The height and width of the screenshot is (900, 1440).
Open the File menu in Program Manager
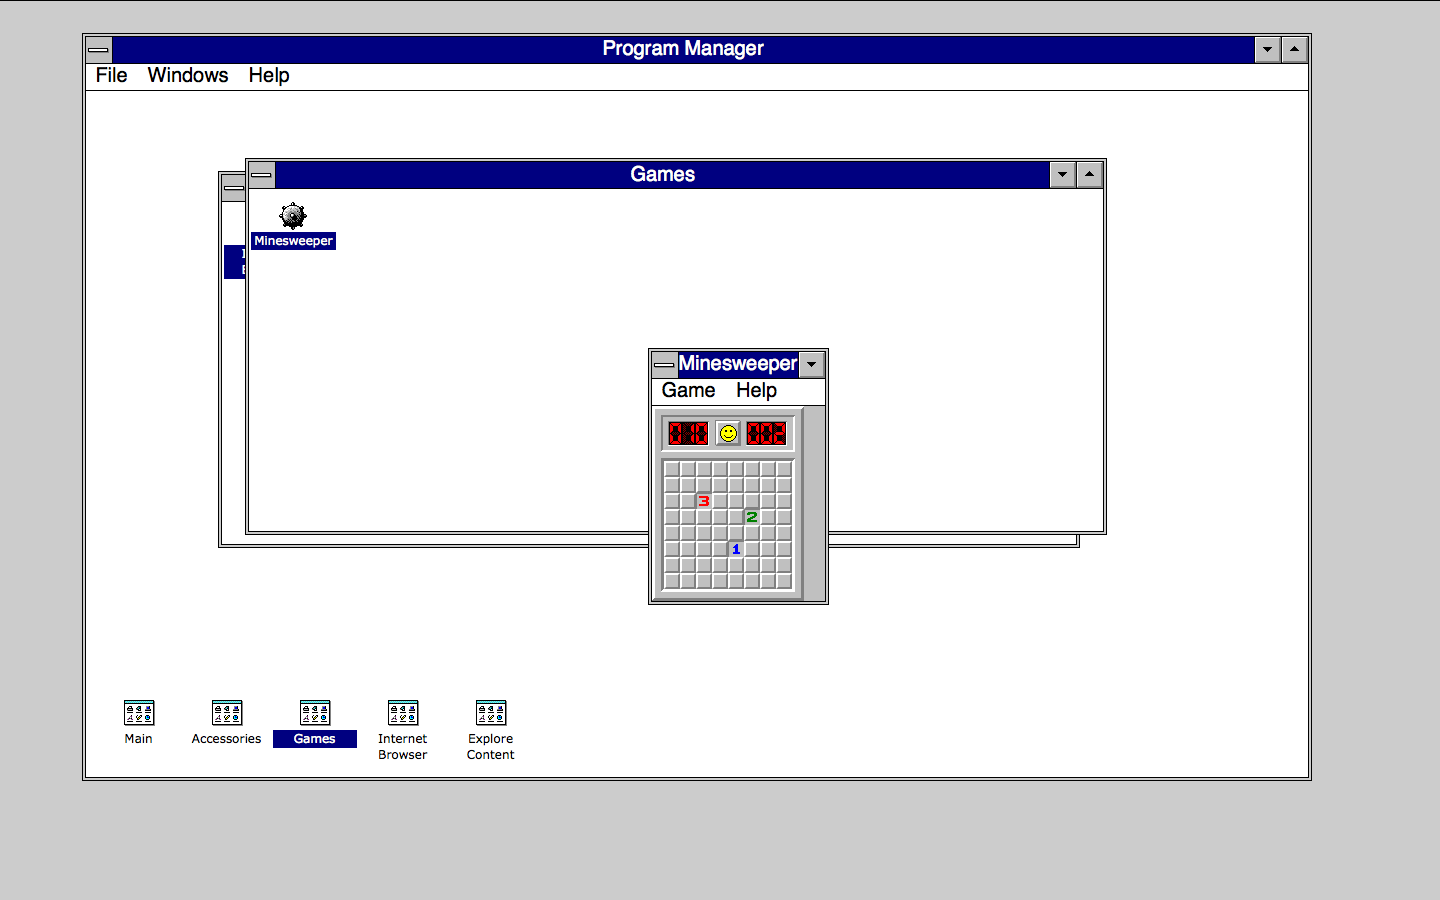[111, 75]
